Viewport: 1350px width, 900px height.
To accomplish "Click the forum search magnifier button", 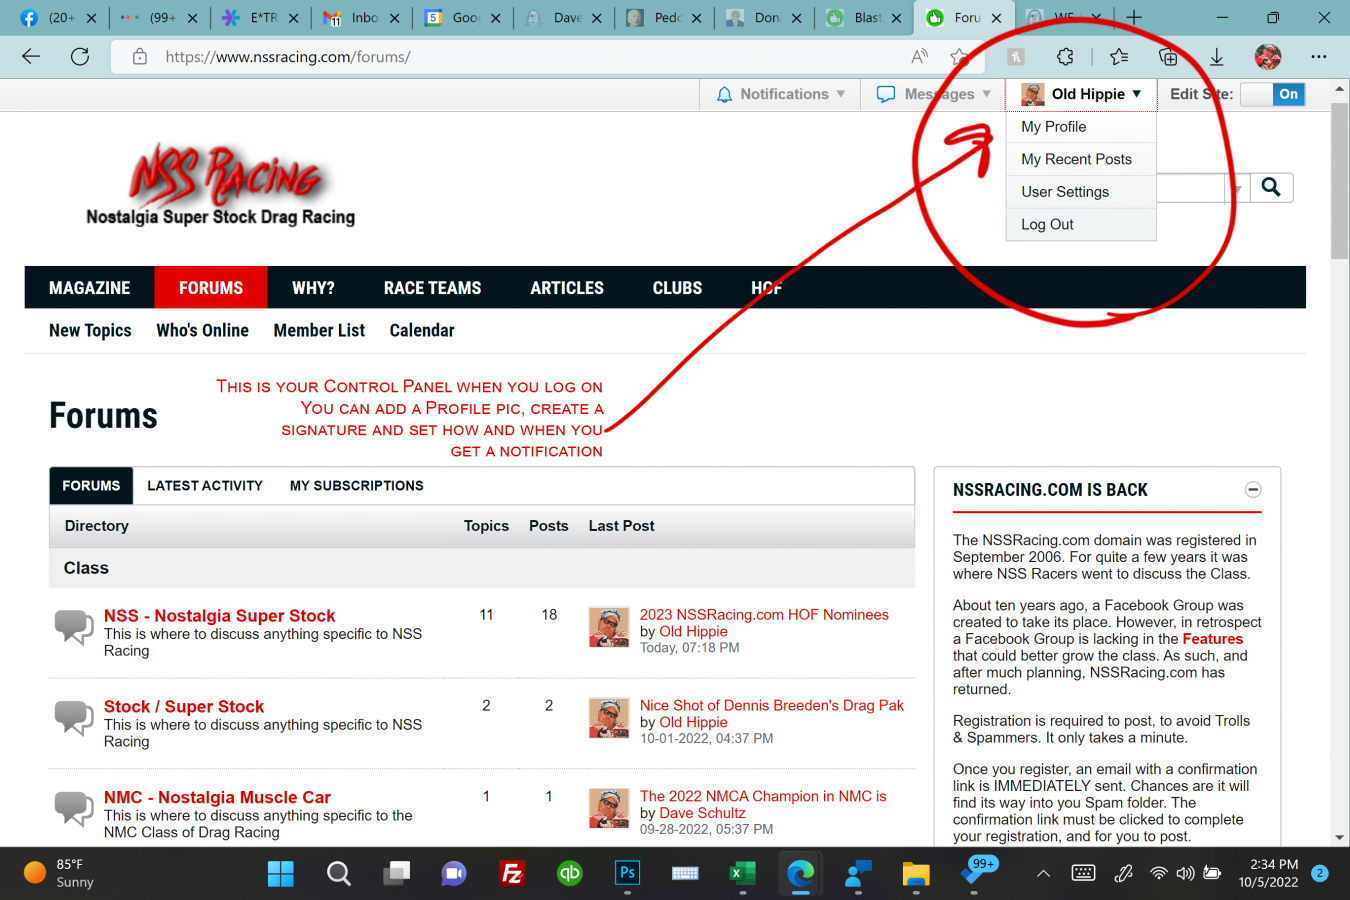I will tap(1271, 187).
